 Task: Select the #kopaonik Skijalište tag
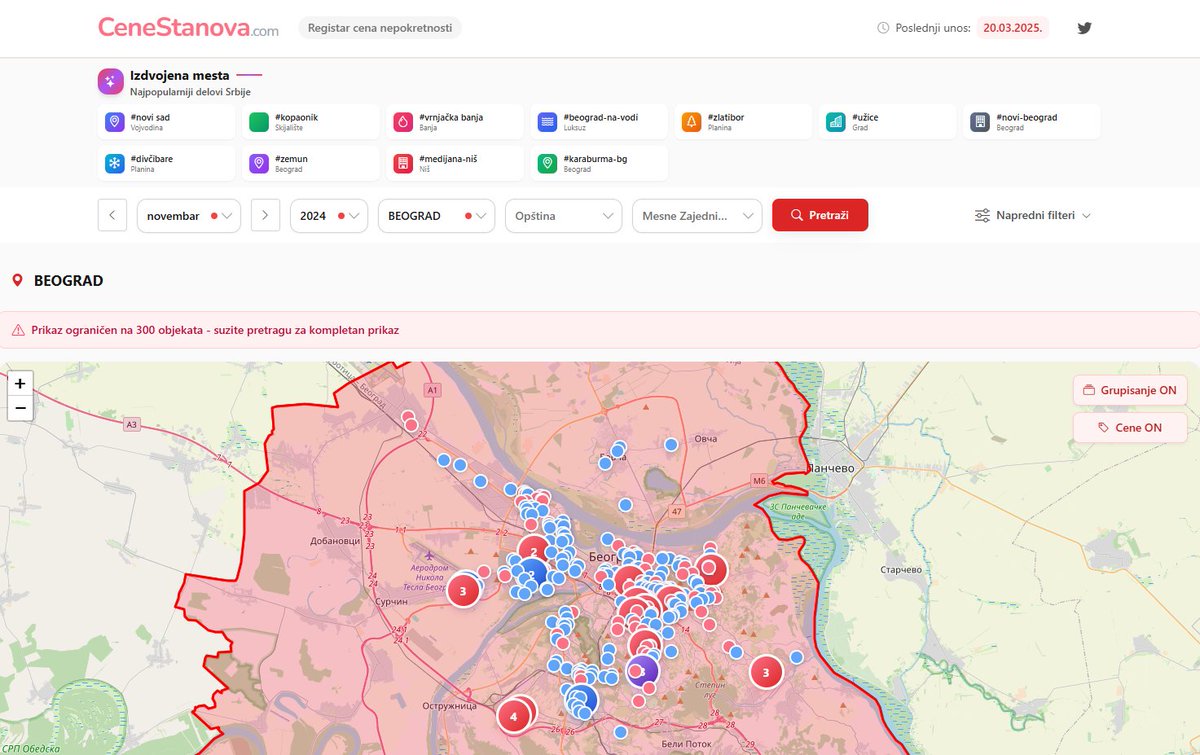[x=312, y=122]
